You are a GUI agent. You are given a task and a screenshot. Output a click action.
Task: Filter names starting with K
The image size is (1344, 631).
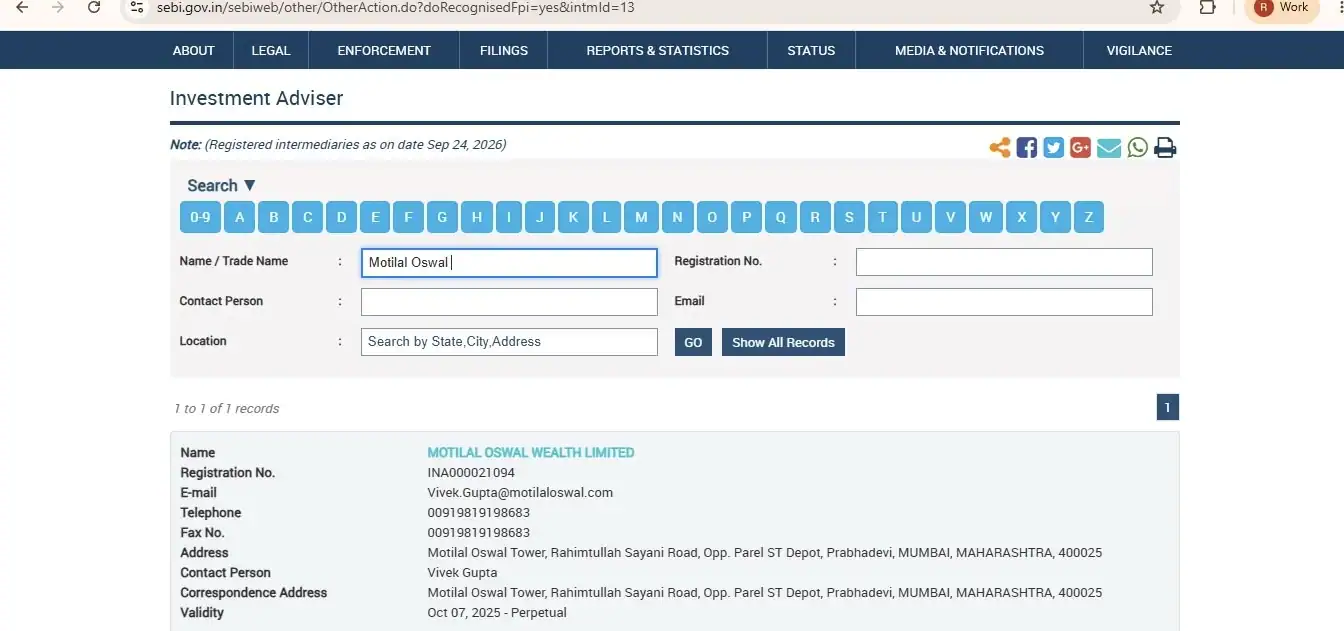point(573,217)
